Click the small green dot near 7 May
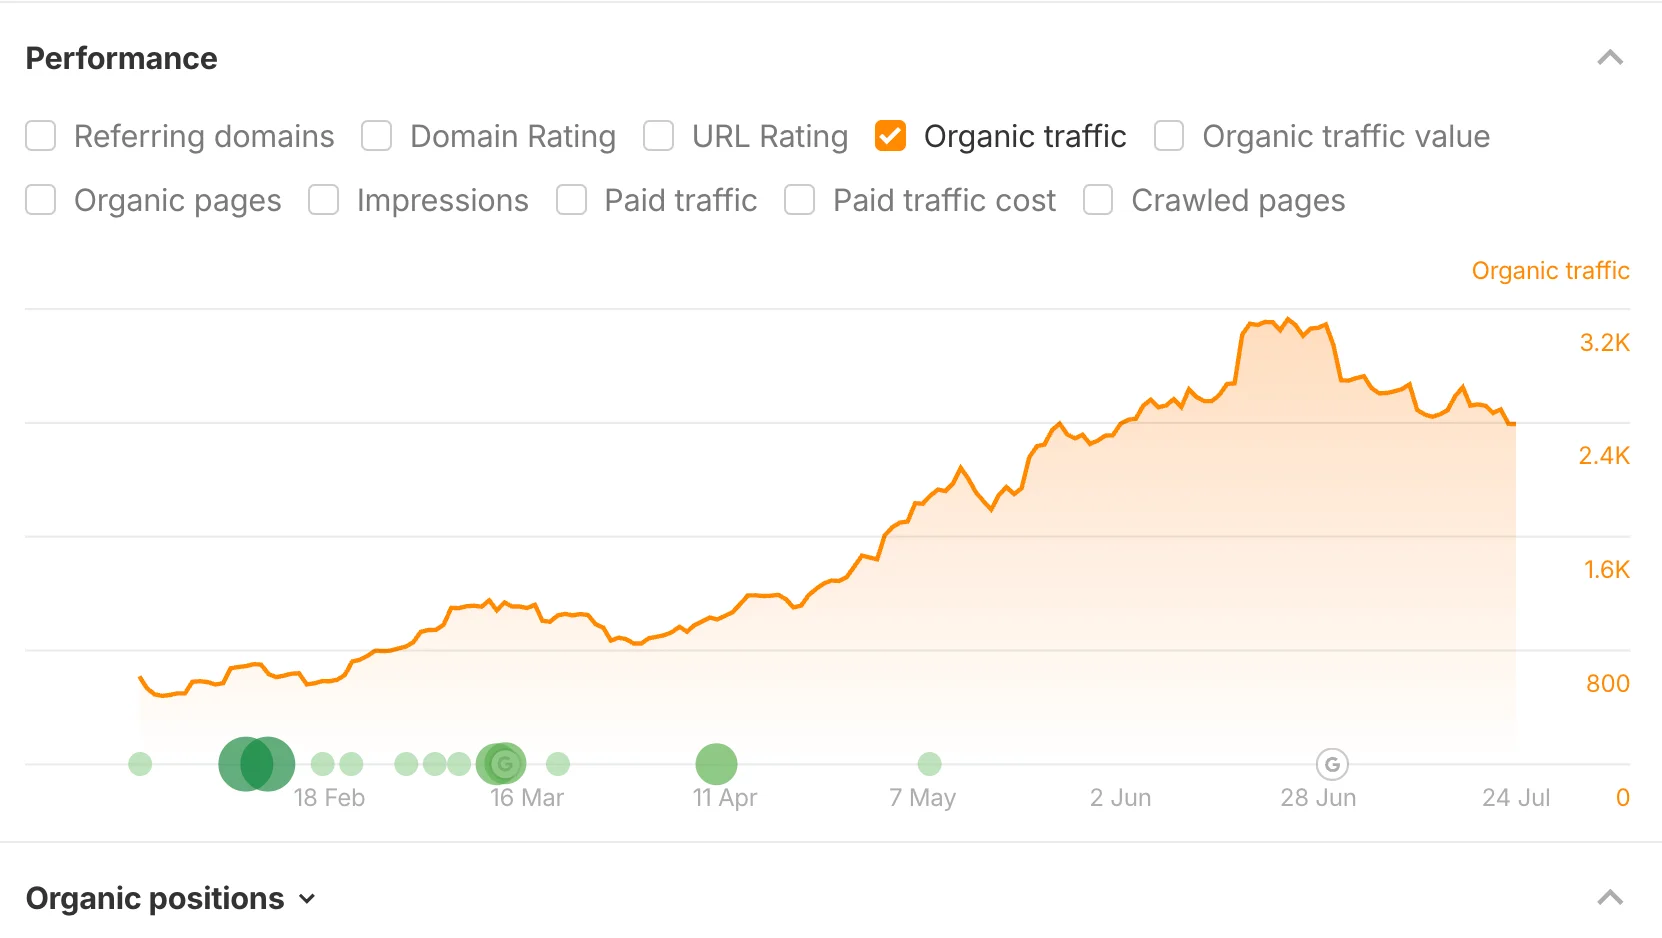Viewport: 1662px width, 938px height. [929, 763]
